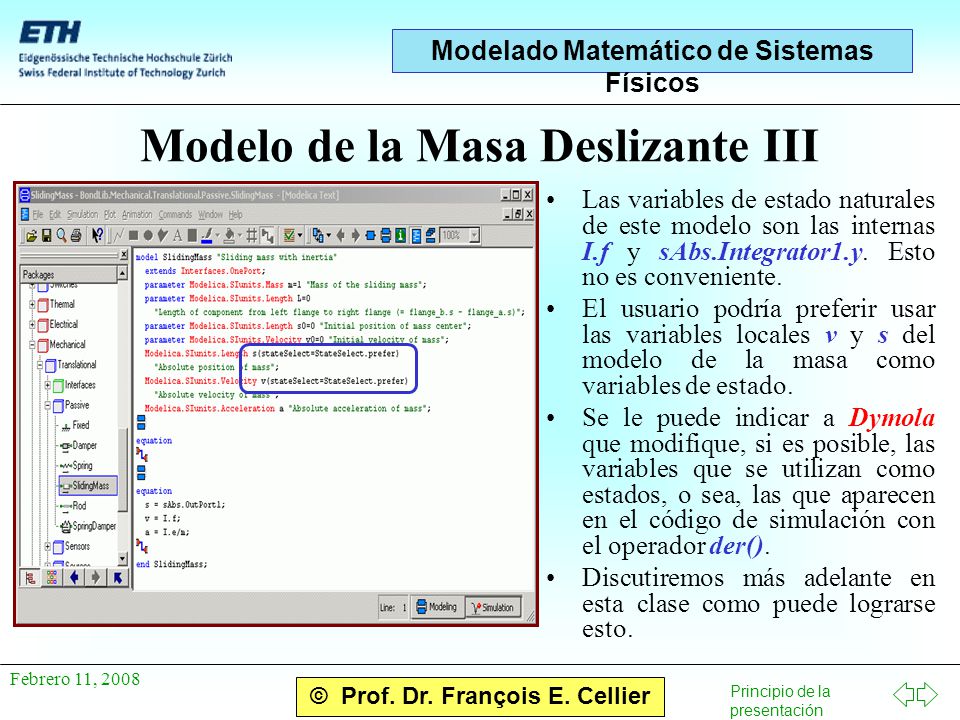The image size is (960, 720).
Task: Expand the Thermal package node
Action: (x=32, y=304)
